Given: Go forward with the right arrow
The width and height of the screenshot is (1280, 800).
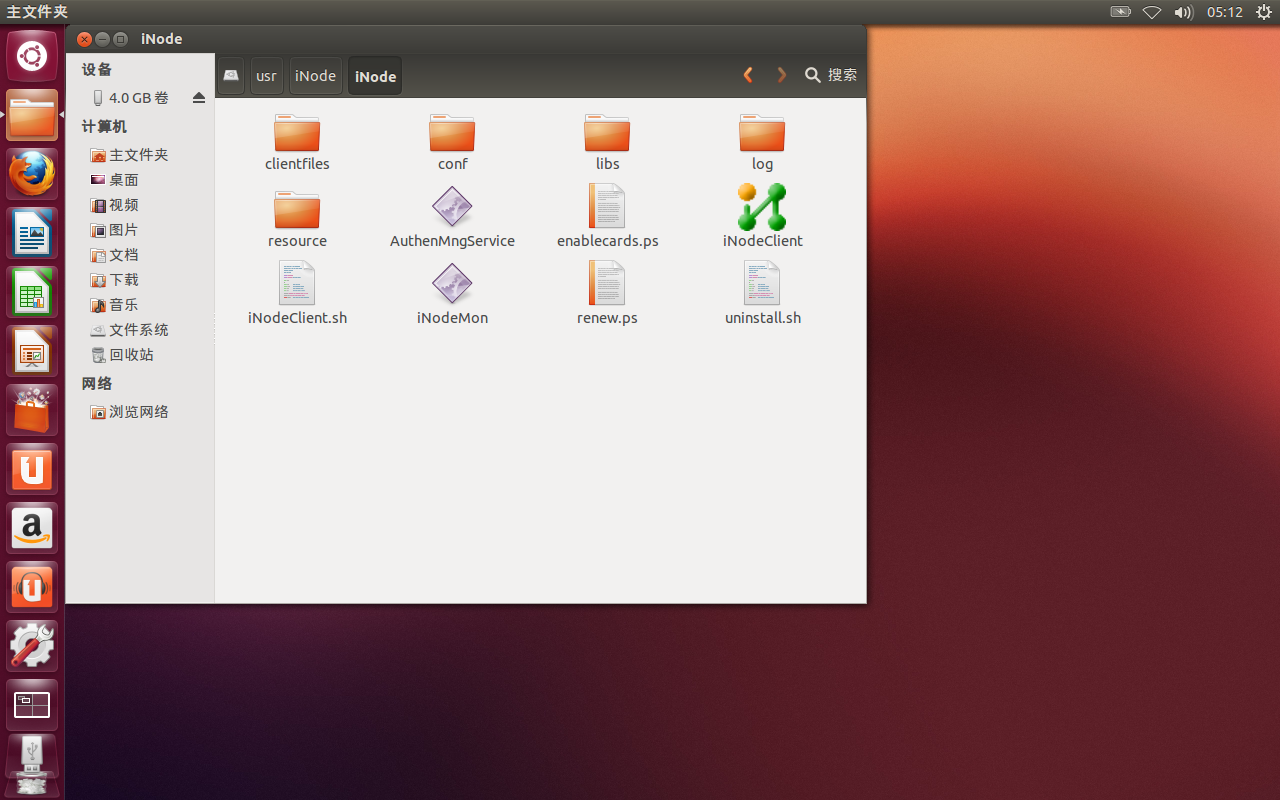Looking at the screenshot, I should coord(781,75).
